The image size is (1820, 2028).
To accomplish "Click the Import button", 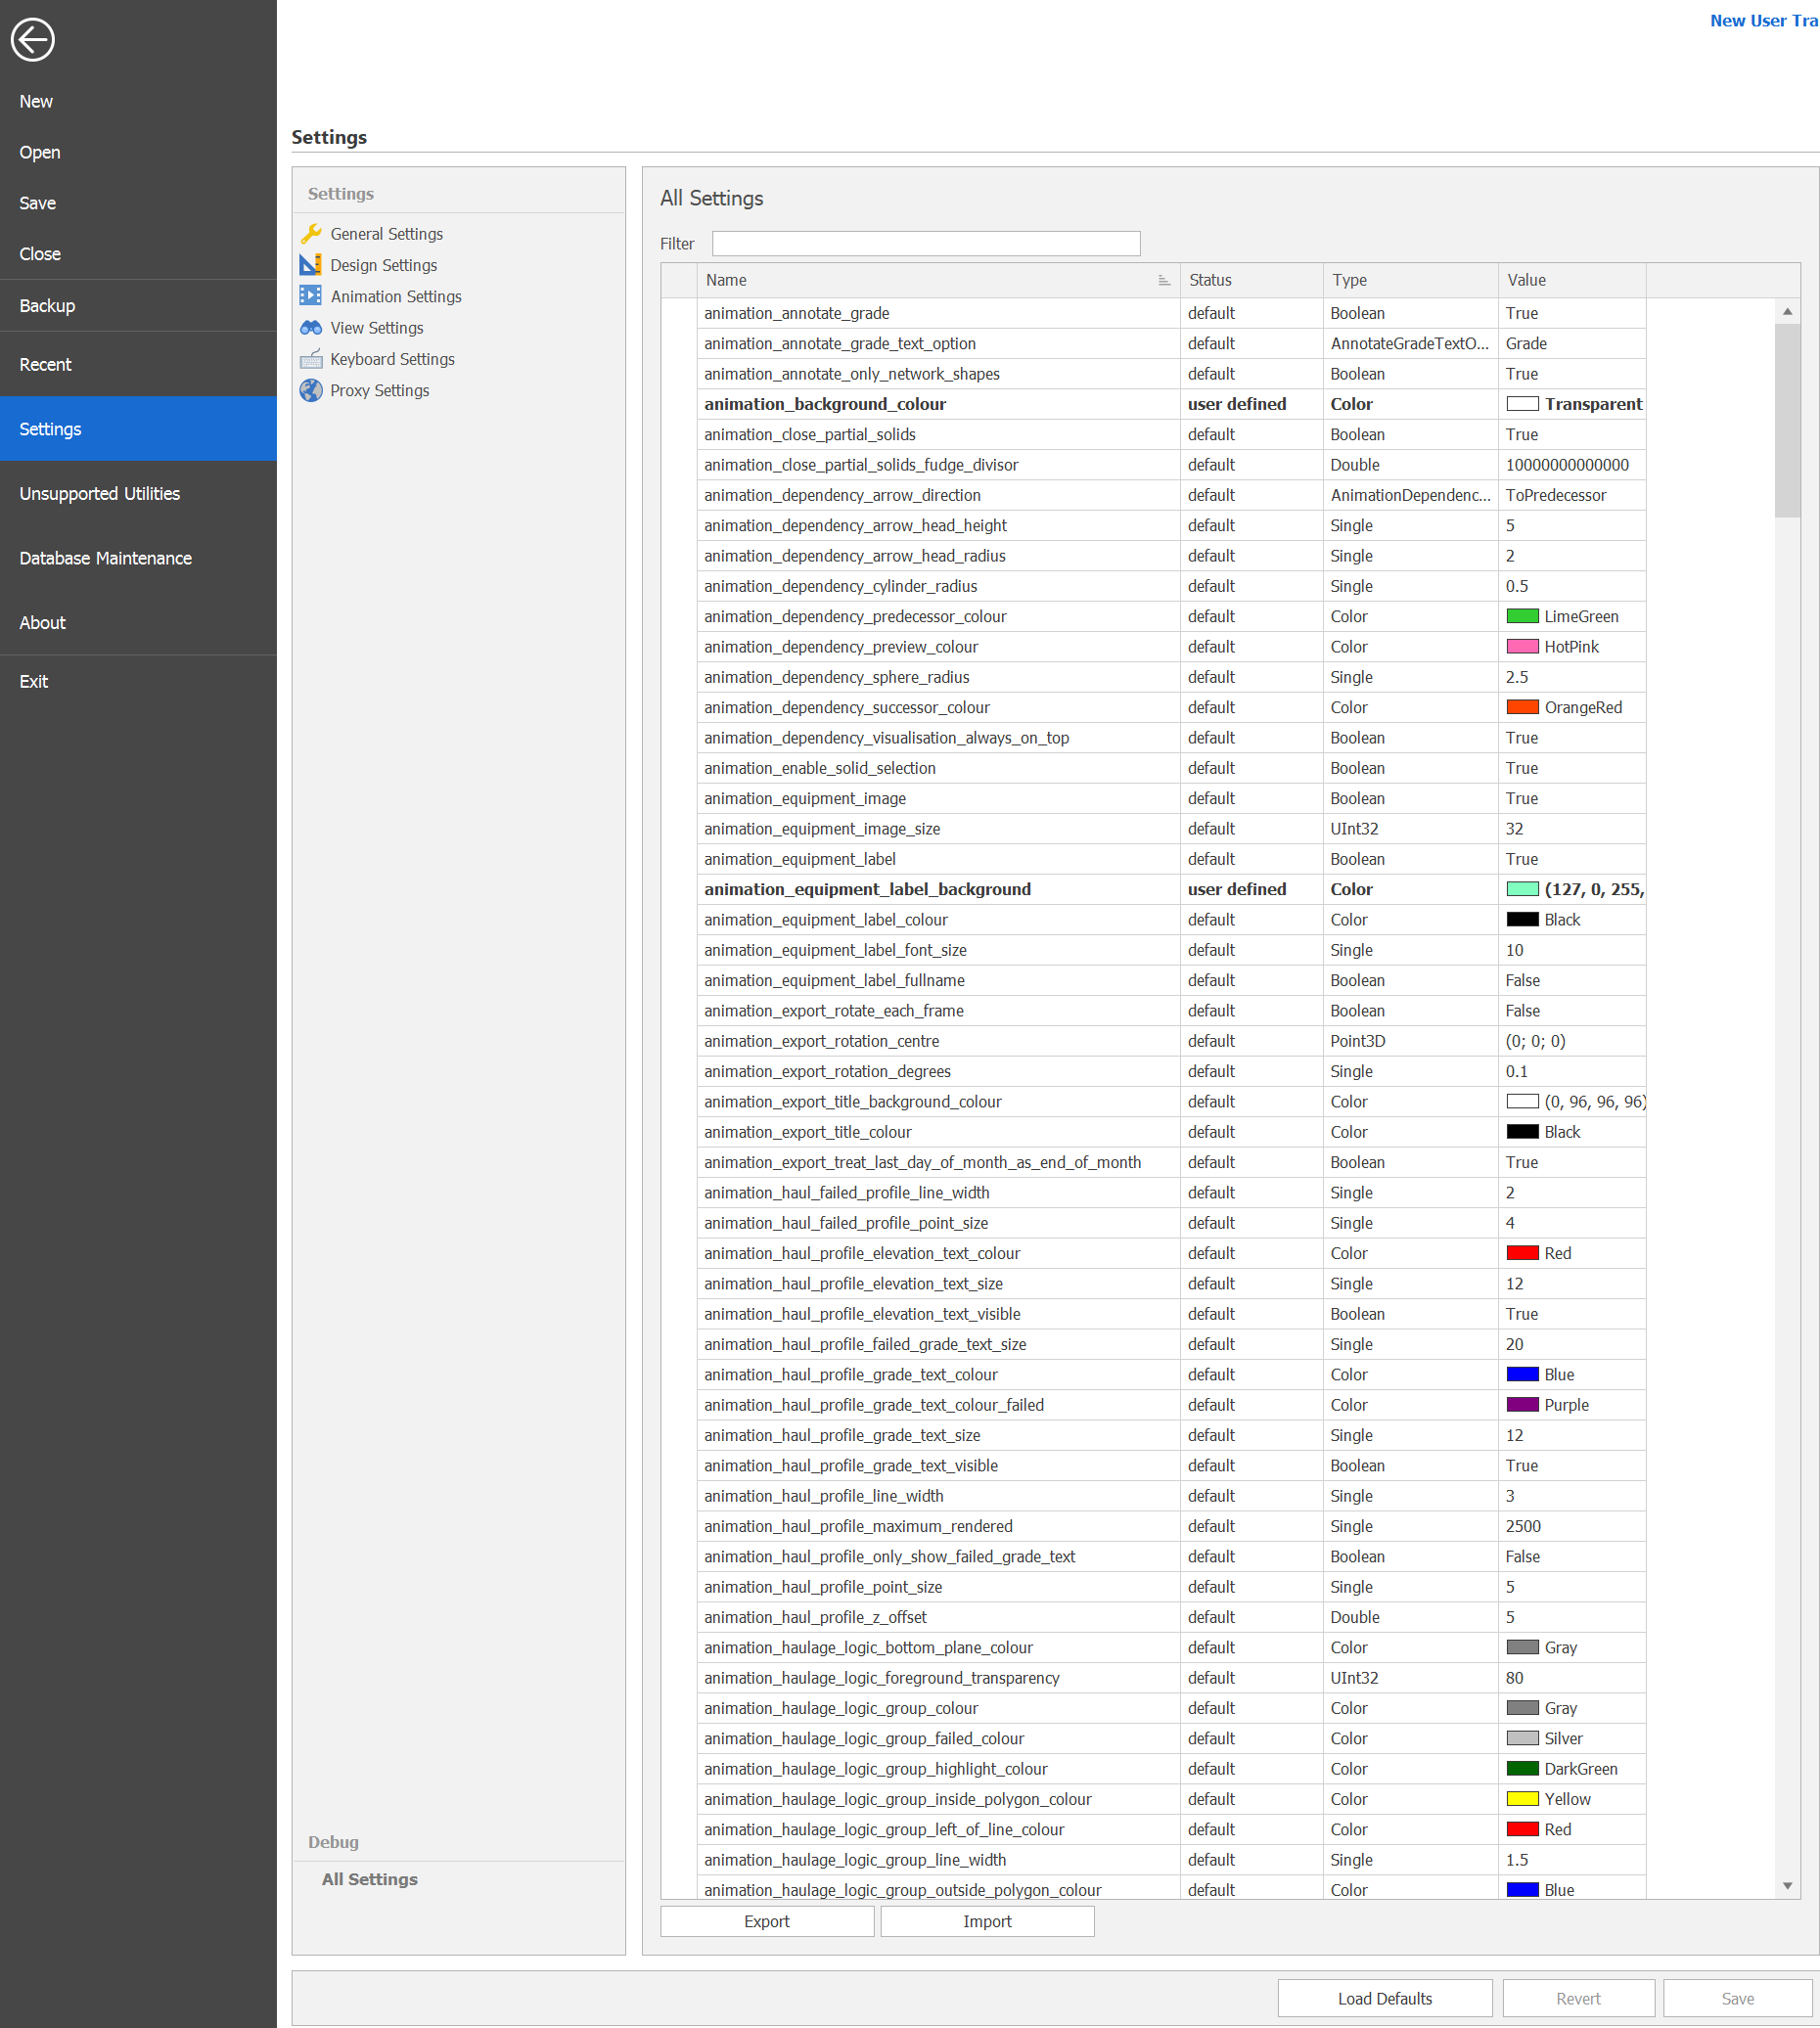I will tap(986, 1921).
